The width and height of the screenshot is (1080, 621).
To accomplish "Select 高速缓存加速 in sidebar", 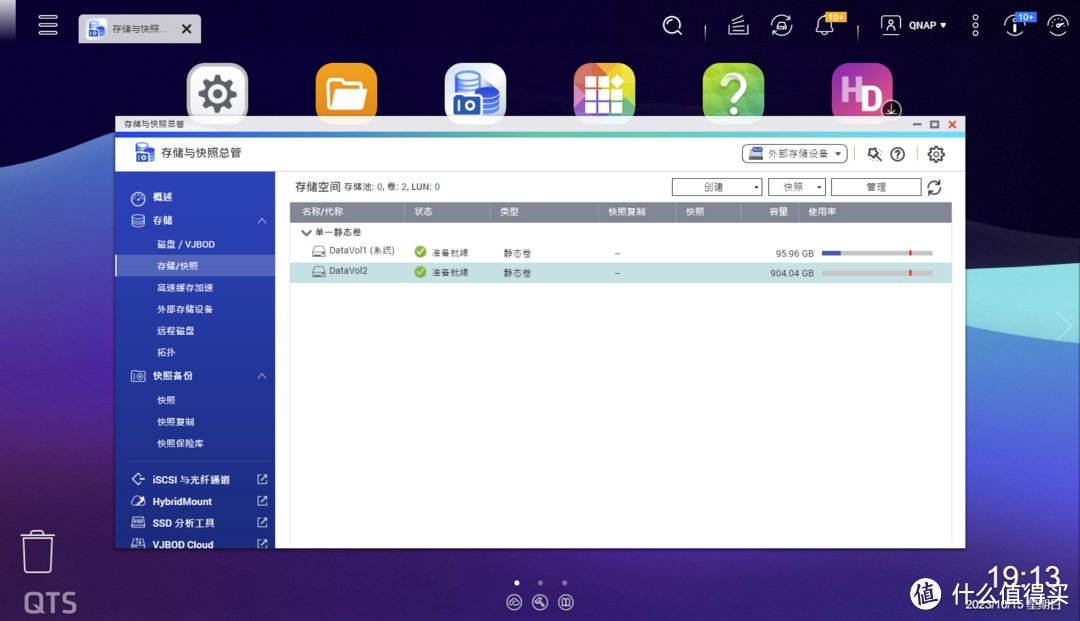I will point(185,288).
